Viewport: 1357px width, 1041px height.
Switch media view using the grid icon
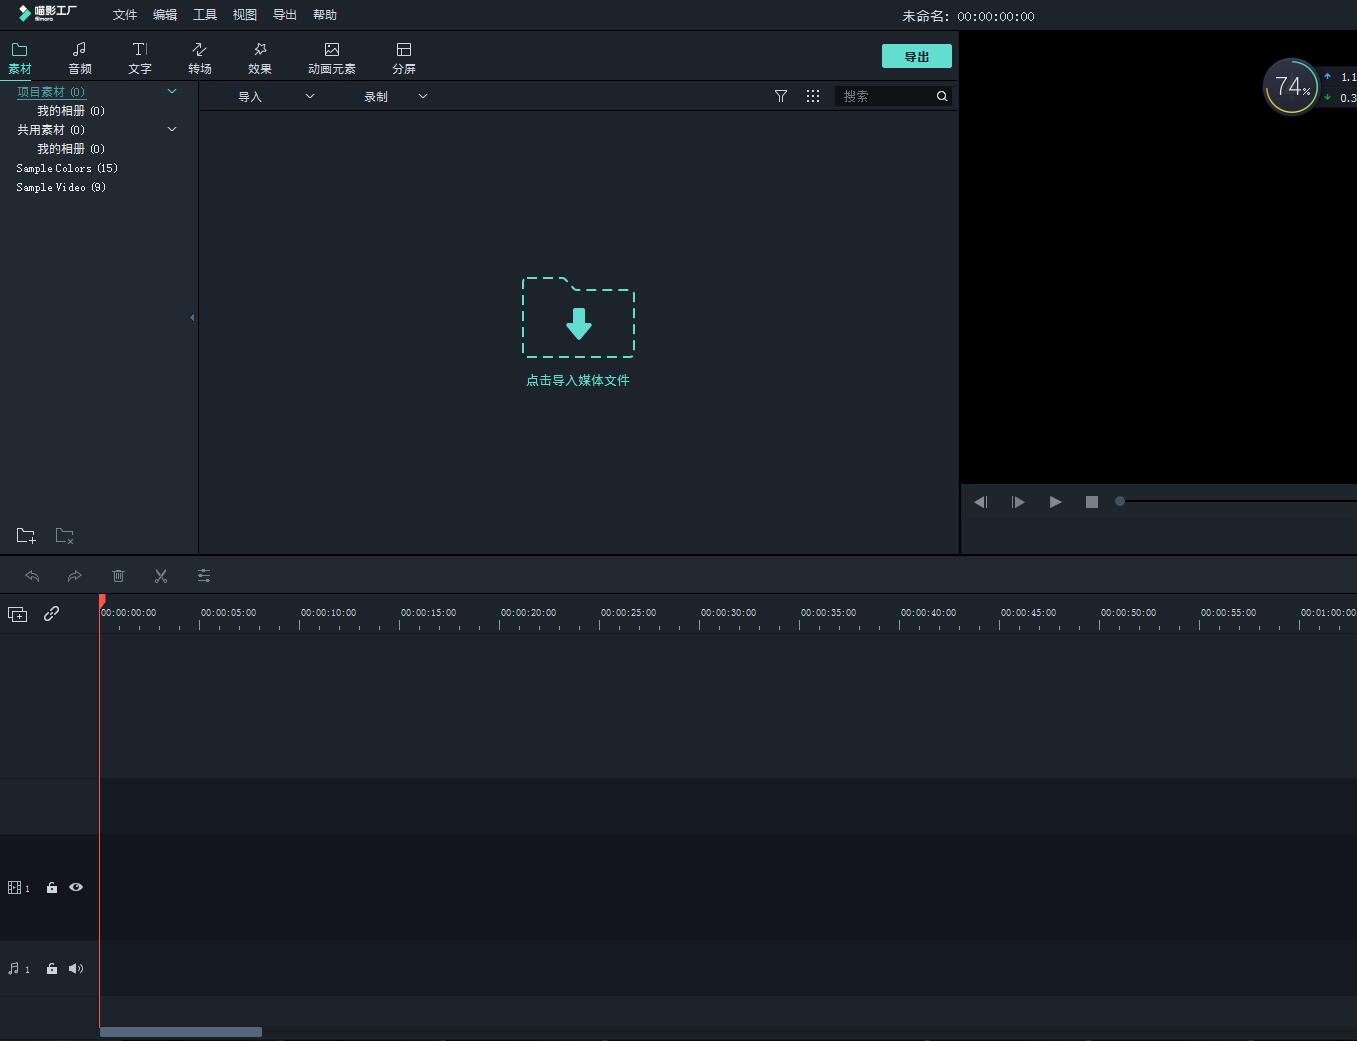click(813, 96)
